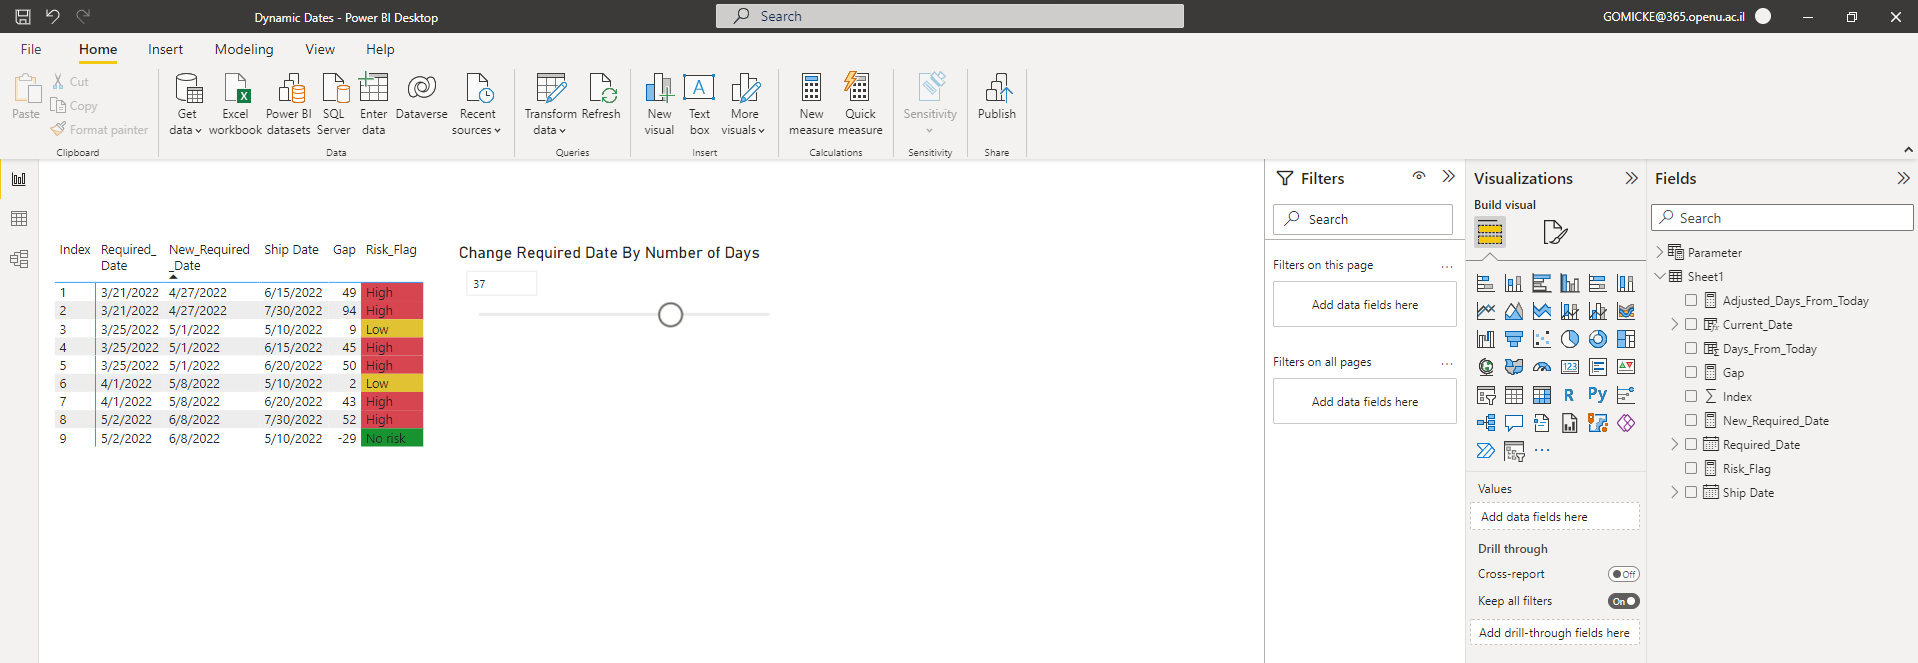Check the Risk_Flag field checkbox
1918x663 pixels.
click(1691, 468)
